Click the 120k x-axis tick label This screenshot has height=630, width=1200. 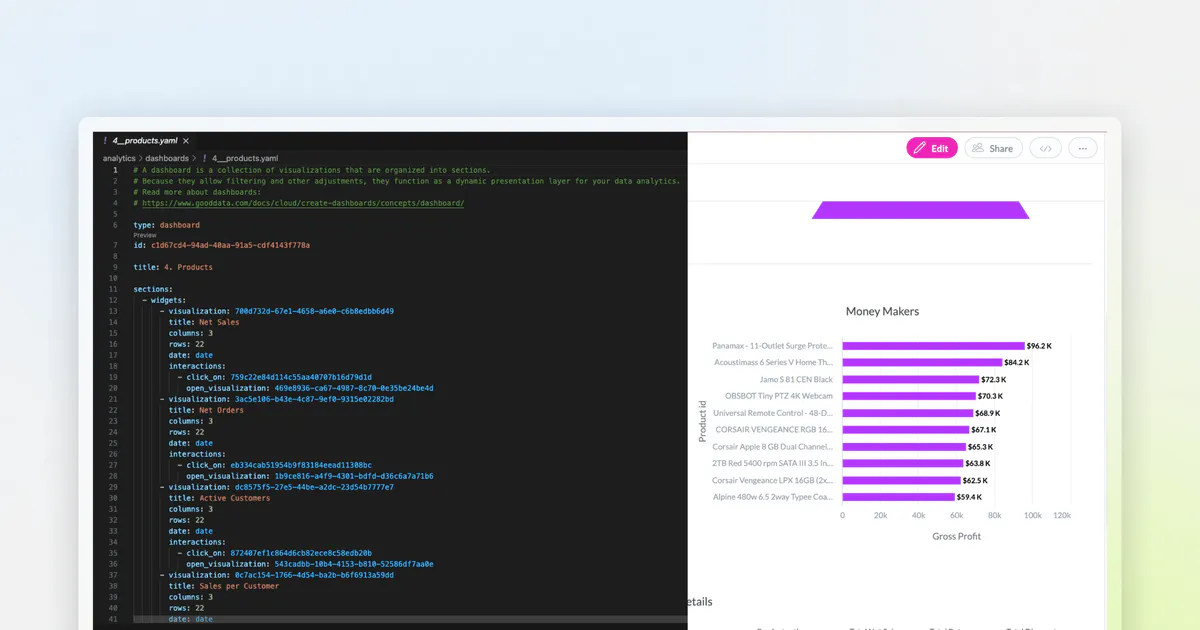[x=1062, y=516]
